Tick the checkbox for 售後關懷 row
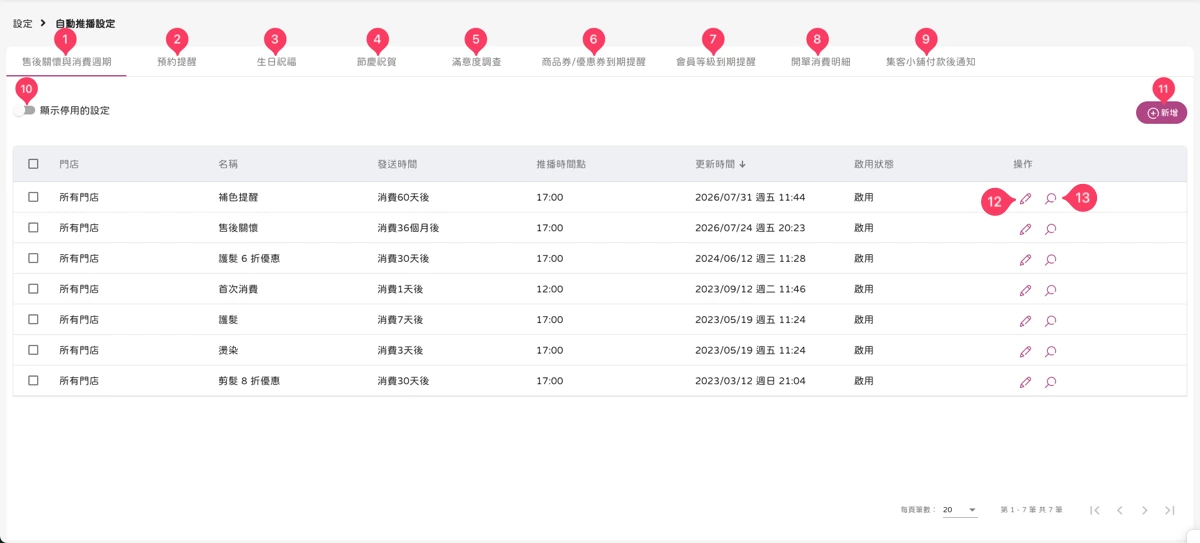The height and width of the screenshot is (543, 1200). pyautogui.click(x=33, y=228)
